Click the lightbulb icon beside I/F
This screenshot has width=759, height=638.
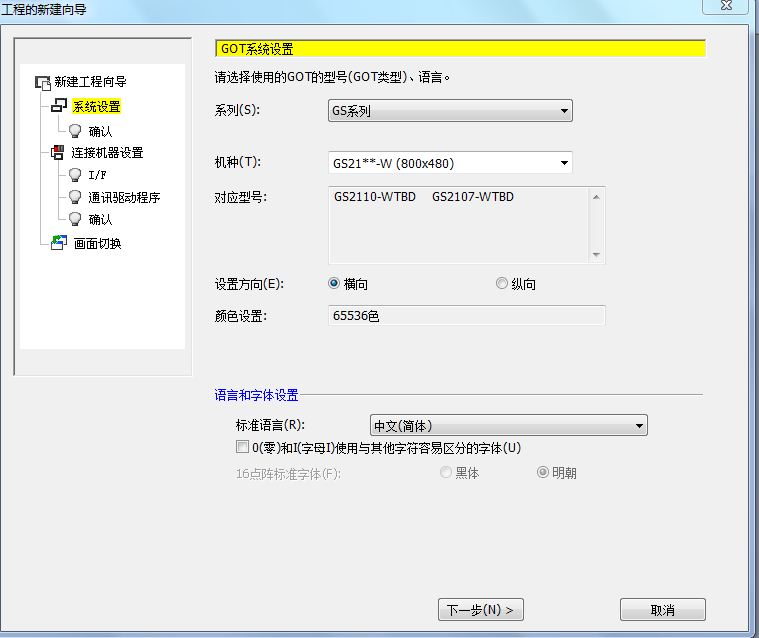point(75,175)
